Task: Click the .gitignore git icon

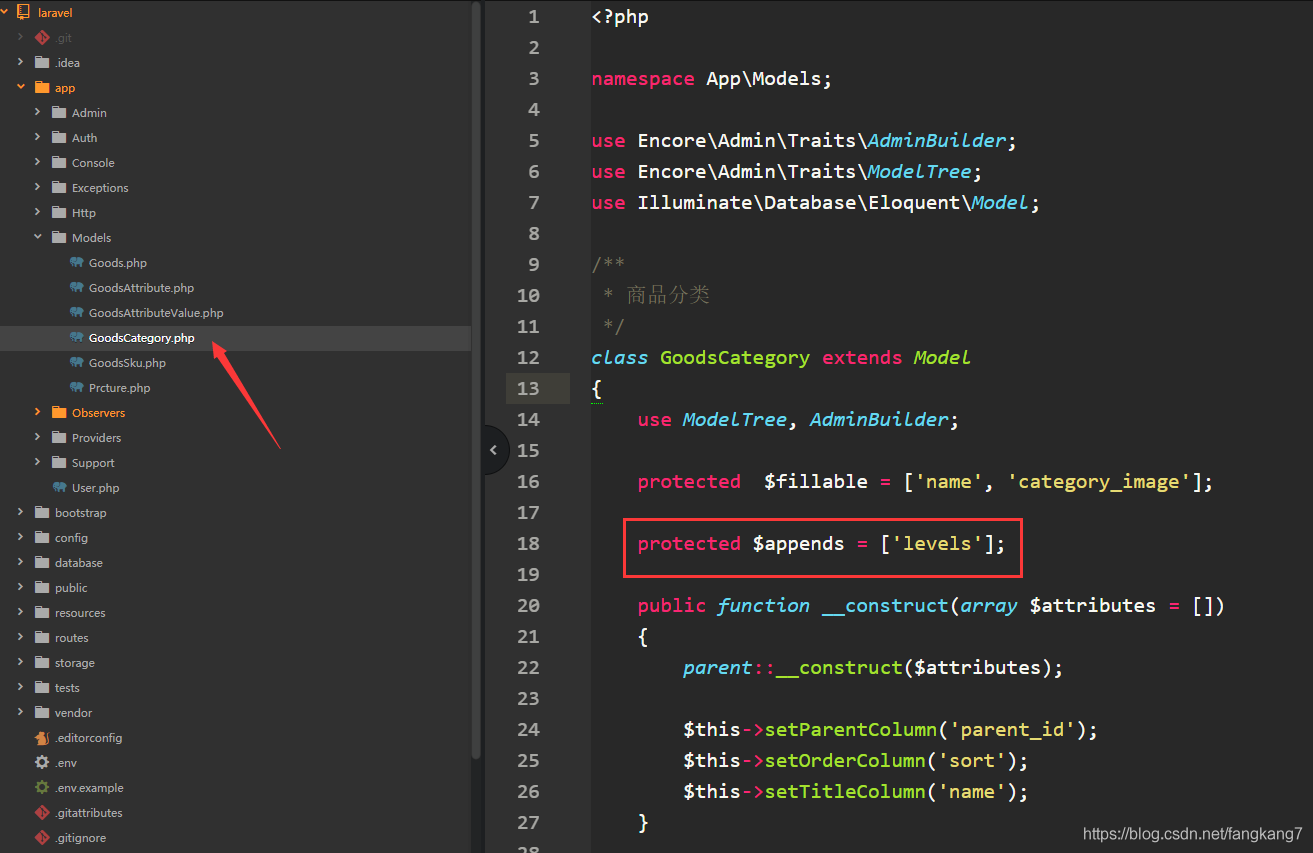Action: pos(42,838)
